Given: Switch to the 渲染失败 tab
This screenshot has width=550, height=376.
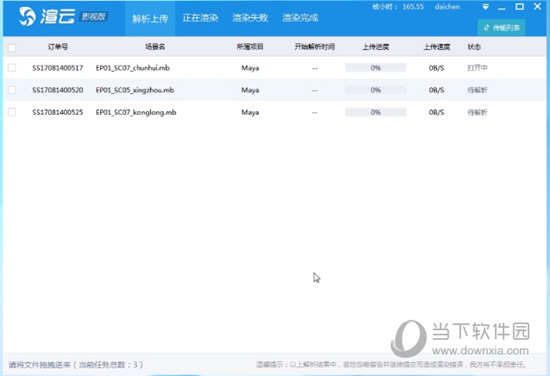Looking at the screenshot, I should (250, 18).
